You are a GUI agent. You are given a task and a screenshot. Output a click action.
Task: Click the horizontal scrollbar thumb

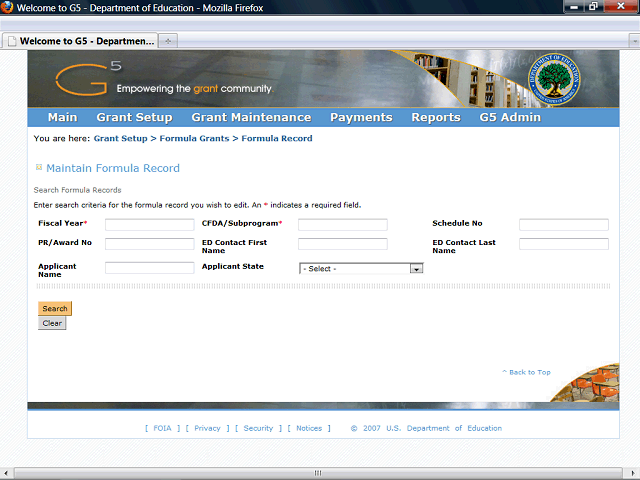click(x=318, y=473)
